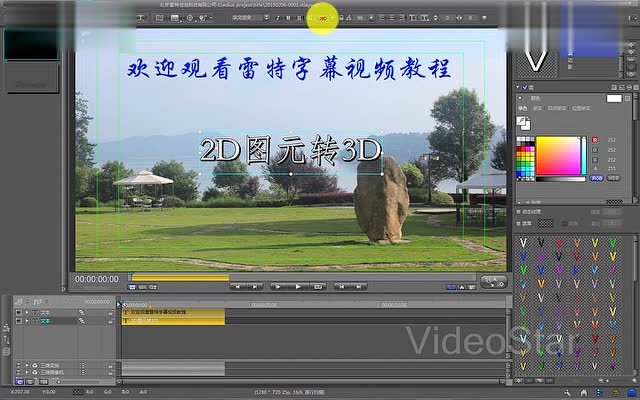Expand the 三维摄像机 track arrow
The image size is (640, 400).
coord(27,372)
